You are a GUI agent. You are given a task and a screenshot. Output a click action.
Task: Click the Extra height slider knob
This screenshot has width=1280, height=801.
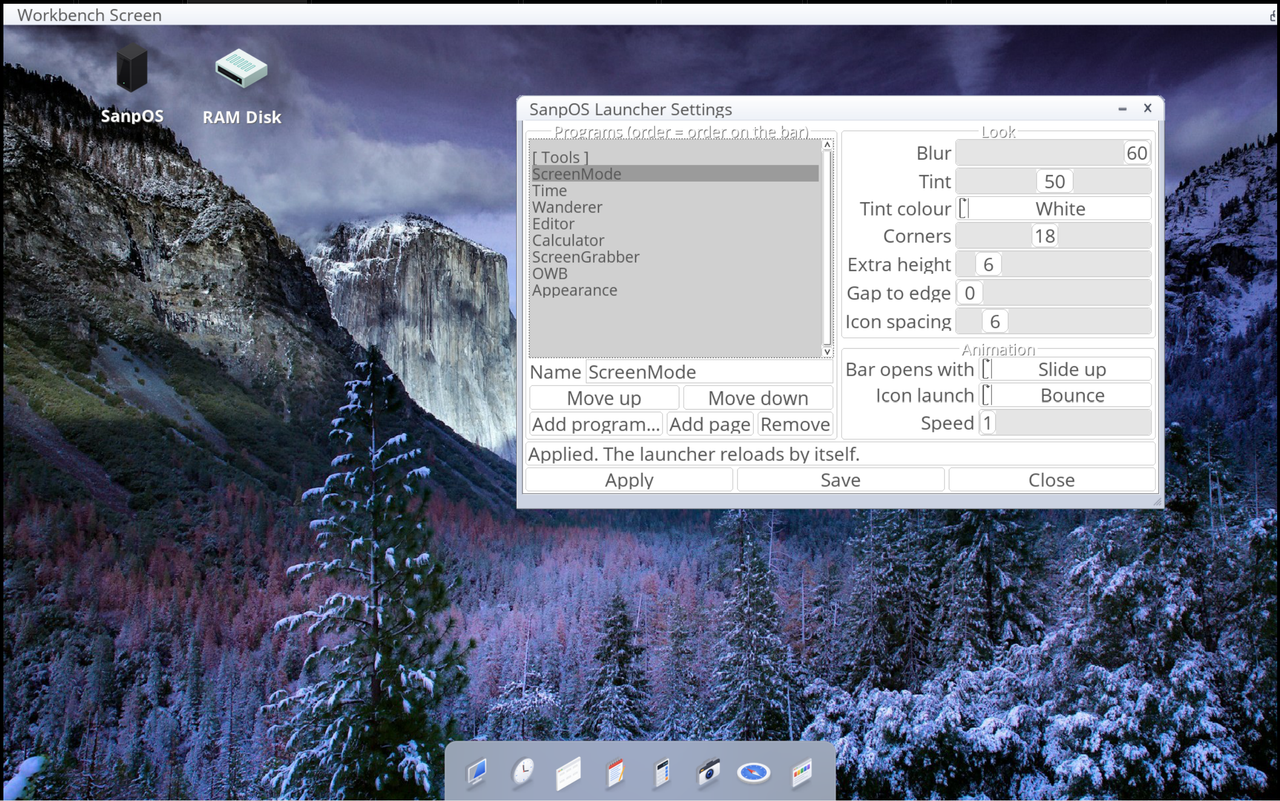[x=989, y=264]
